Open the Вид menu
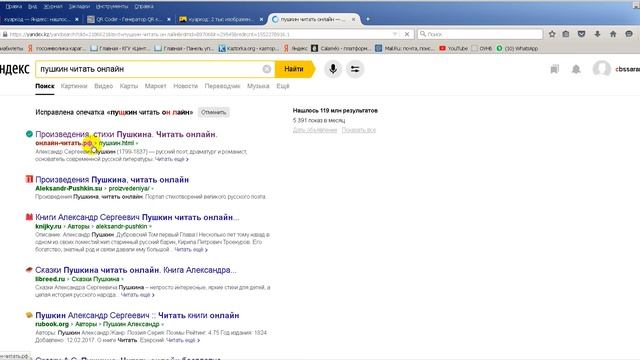The image size is (640, 360). (x=33, y=7)
